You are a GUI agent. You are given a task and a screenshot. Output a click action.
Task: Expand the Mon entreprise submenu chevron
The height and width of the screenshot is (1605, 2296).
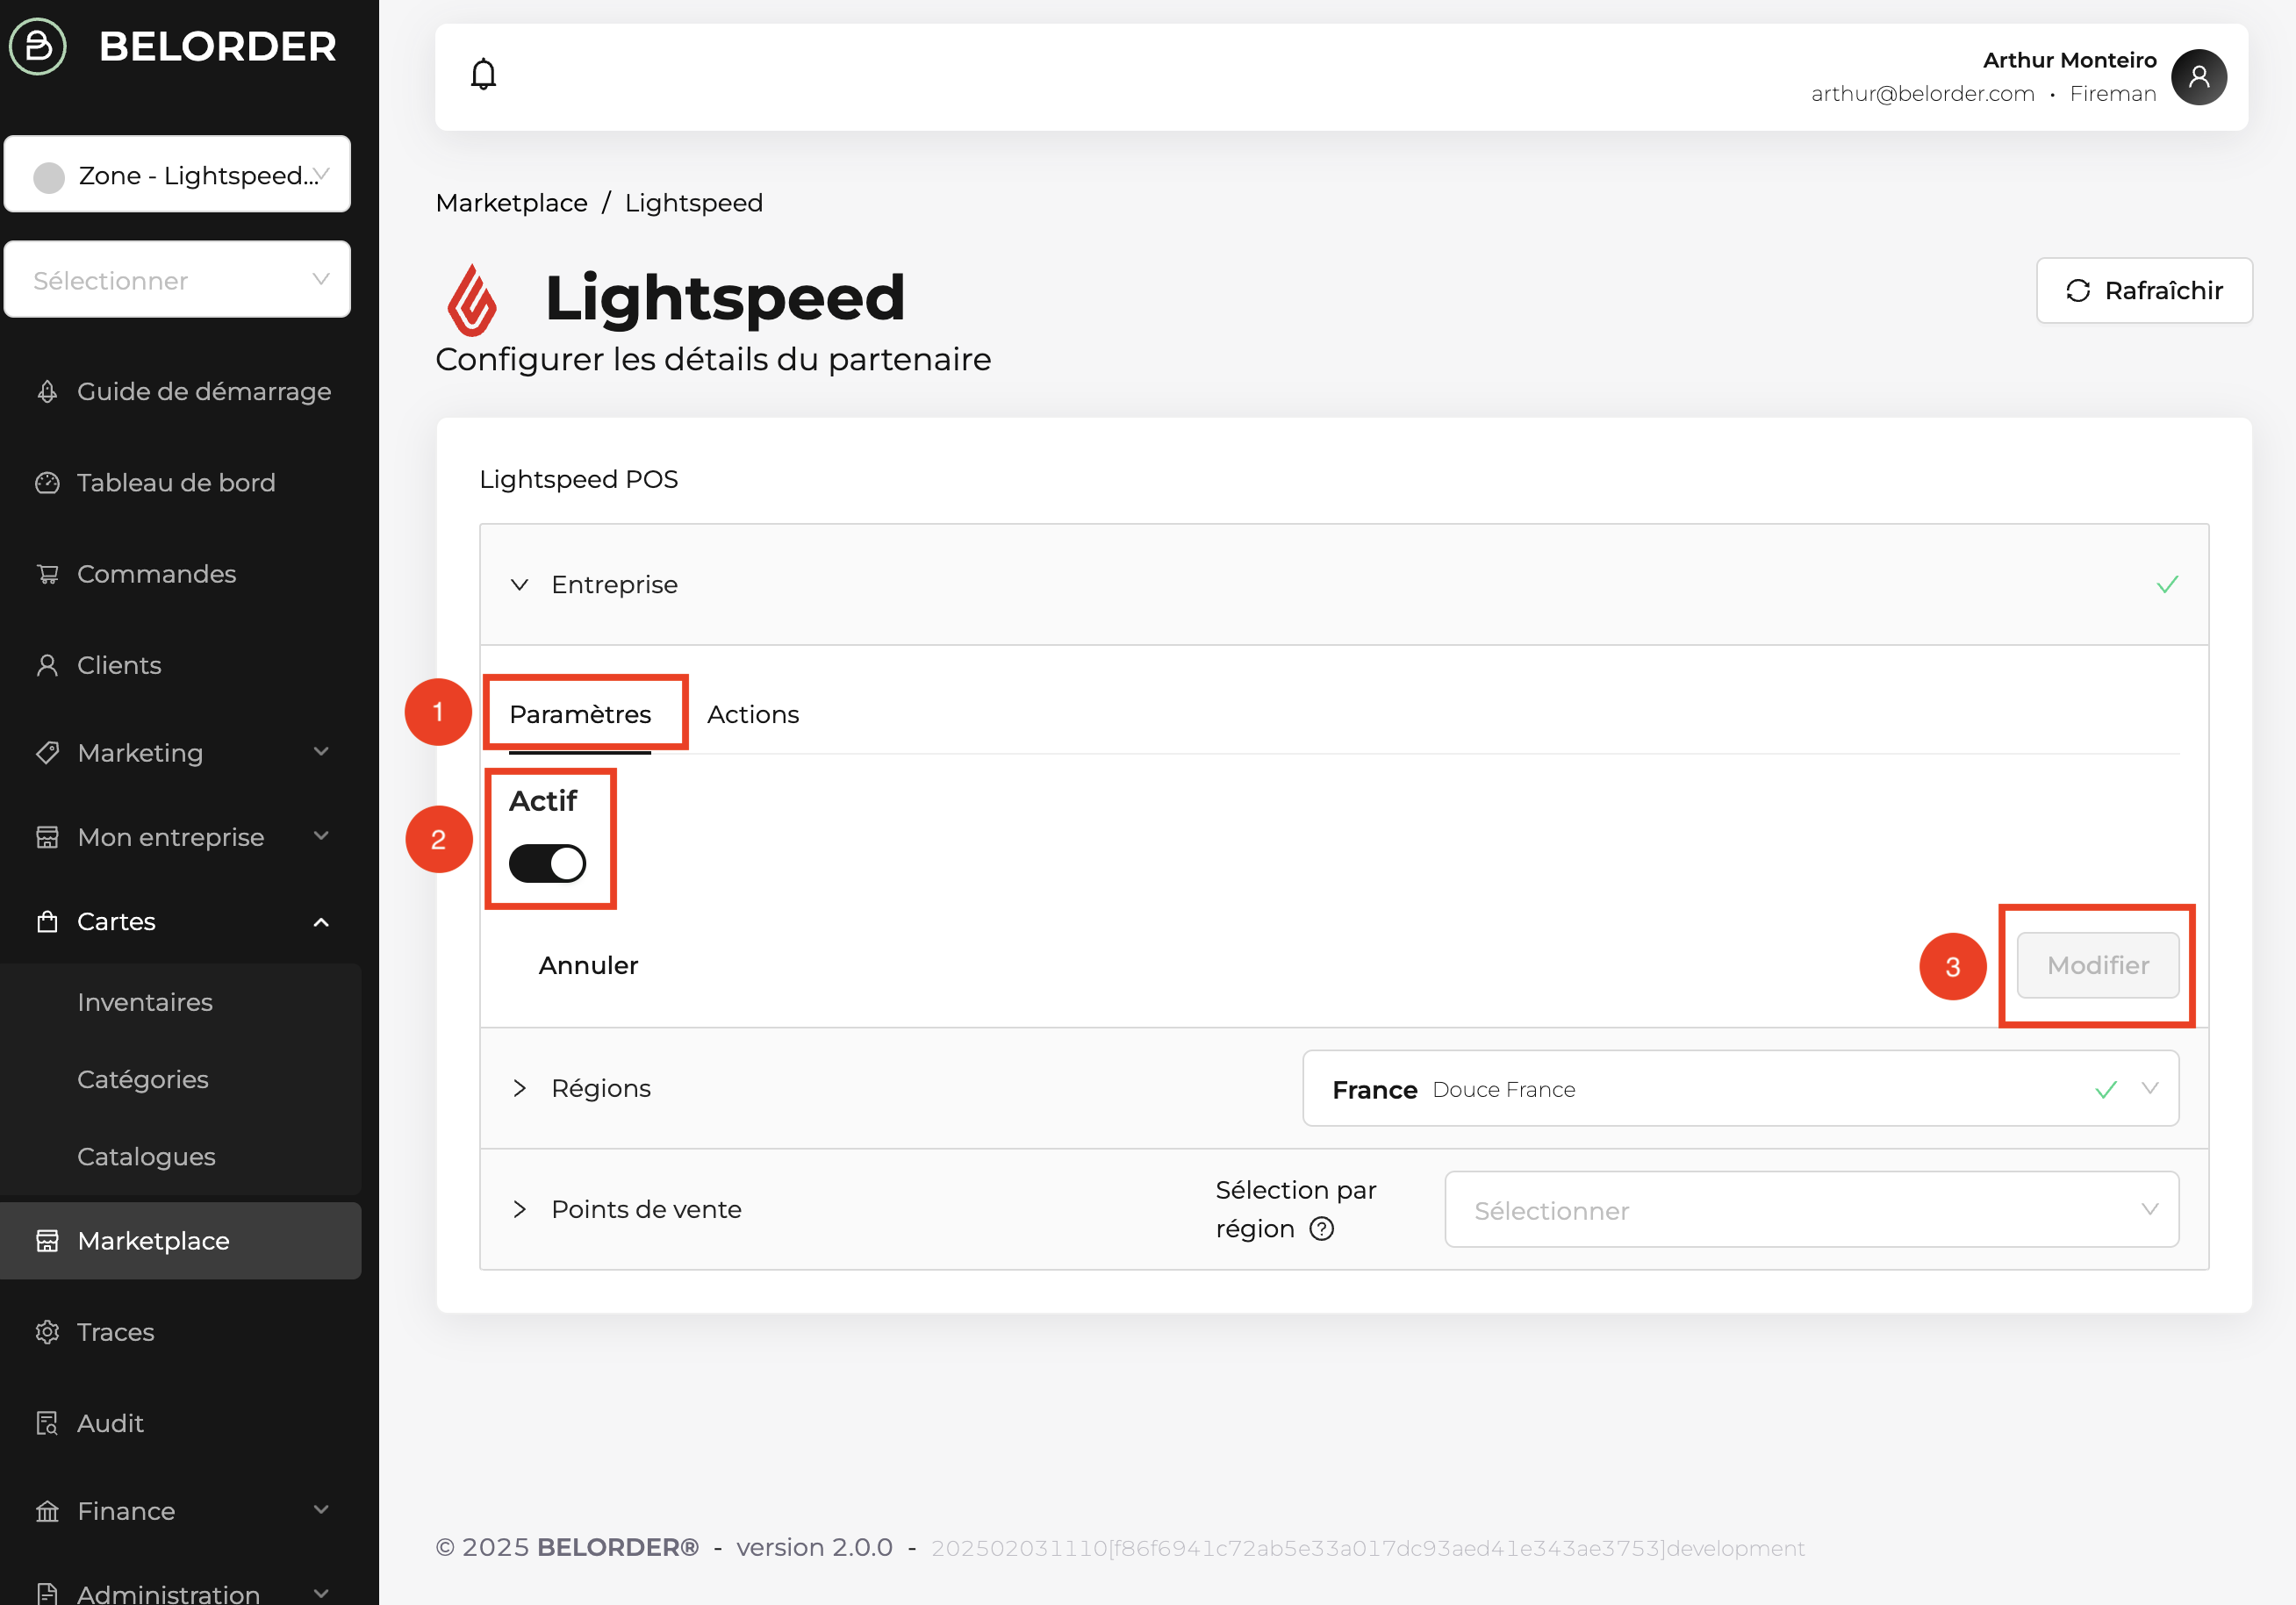pos(321,836)
